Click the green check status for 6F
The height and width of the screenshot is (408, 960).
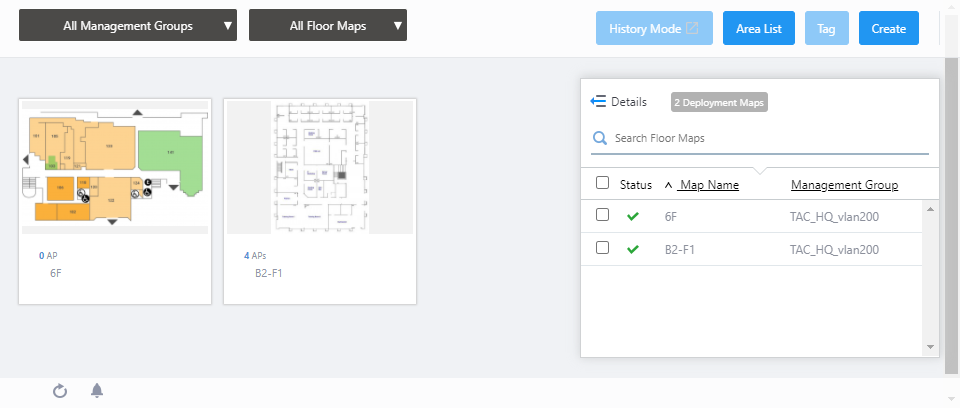click(633, 216)
